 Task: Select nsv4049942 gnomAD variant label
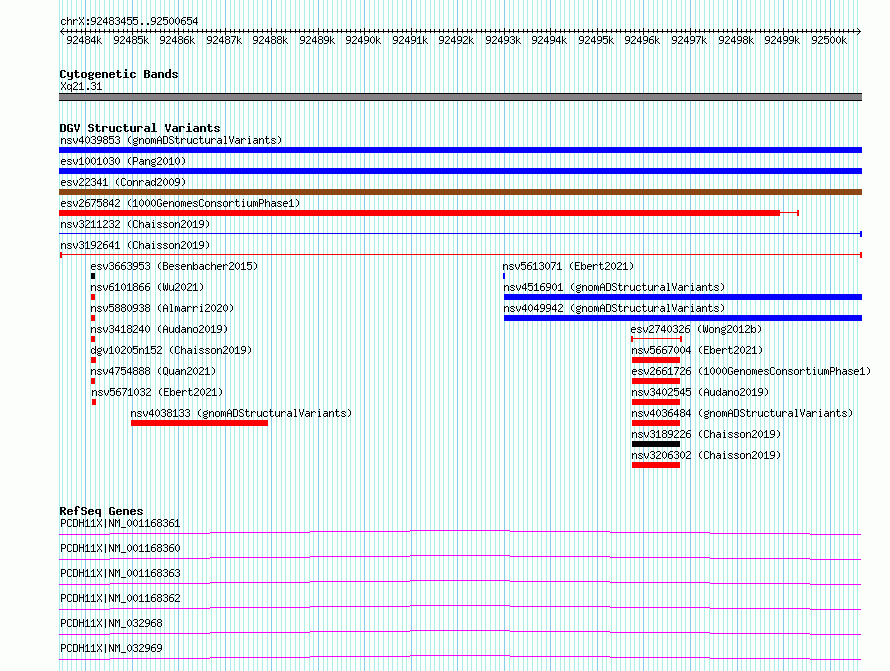pyautogui.click(x=614, y=308)
